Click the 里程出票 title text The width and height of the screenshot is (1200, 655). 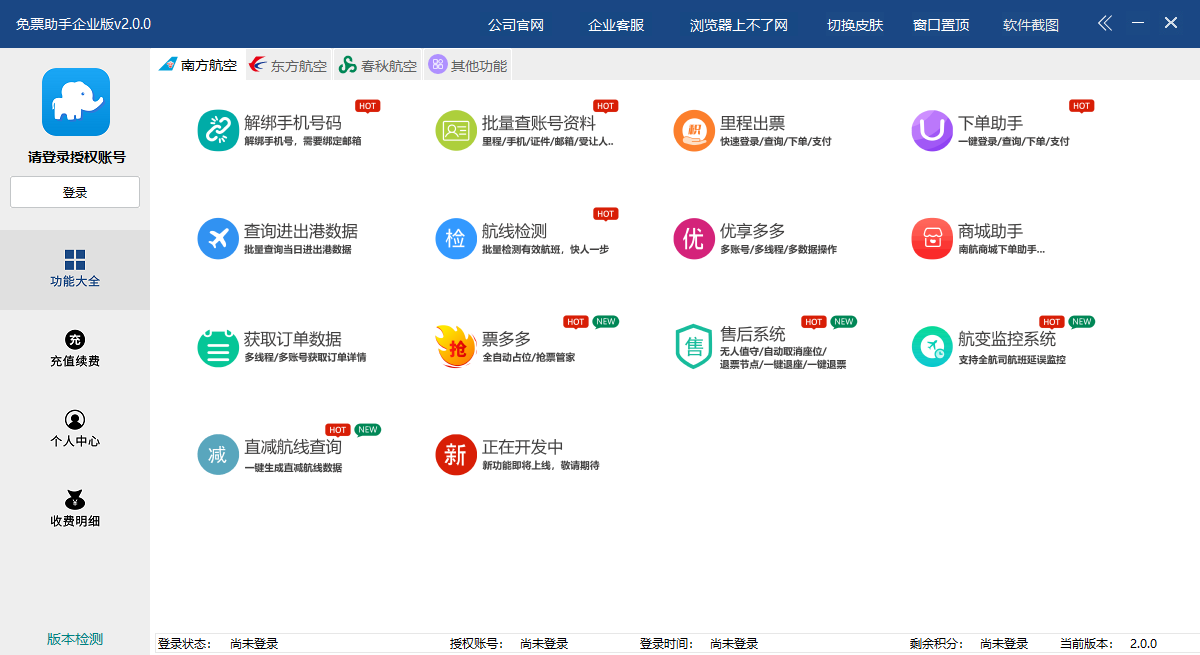752,123
